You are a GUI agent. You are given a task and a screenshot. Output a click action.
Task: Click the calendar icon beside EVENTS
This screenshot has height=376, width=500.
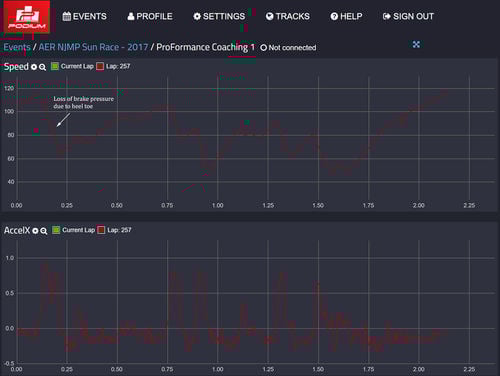tap(67, 16)
